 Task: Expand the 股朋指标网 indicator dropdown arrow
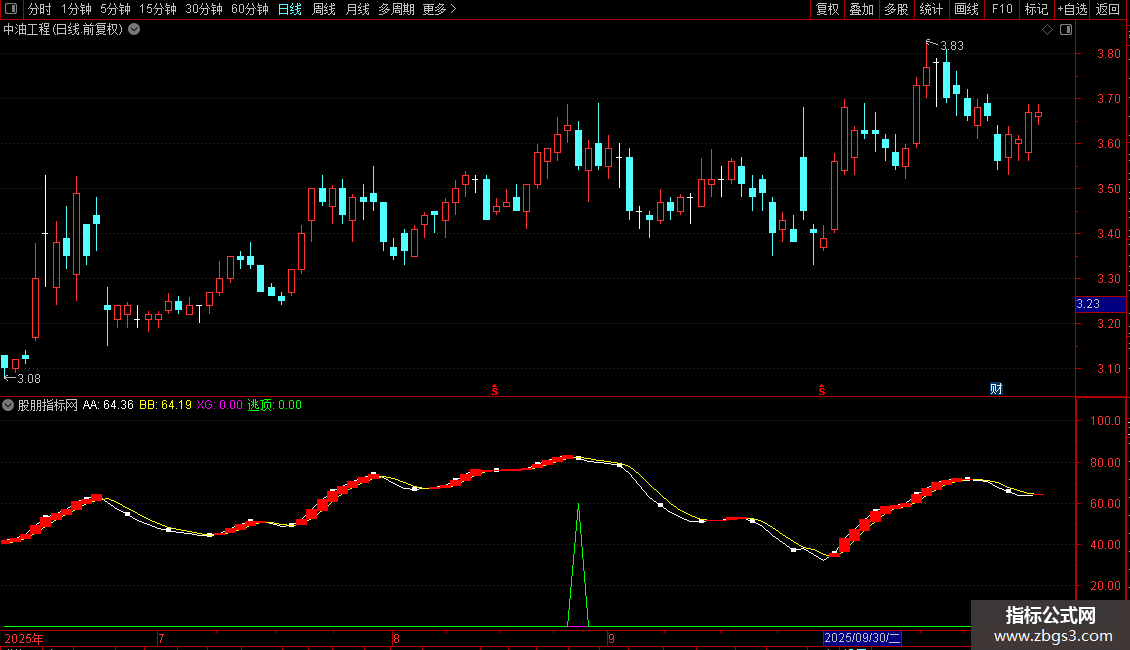[8, 405]
